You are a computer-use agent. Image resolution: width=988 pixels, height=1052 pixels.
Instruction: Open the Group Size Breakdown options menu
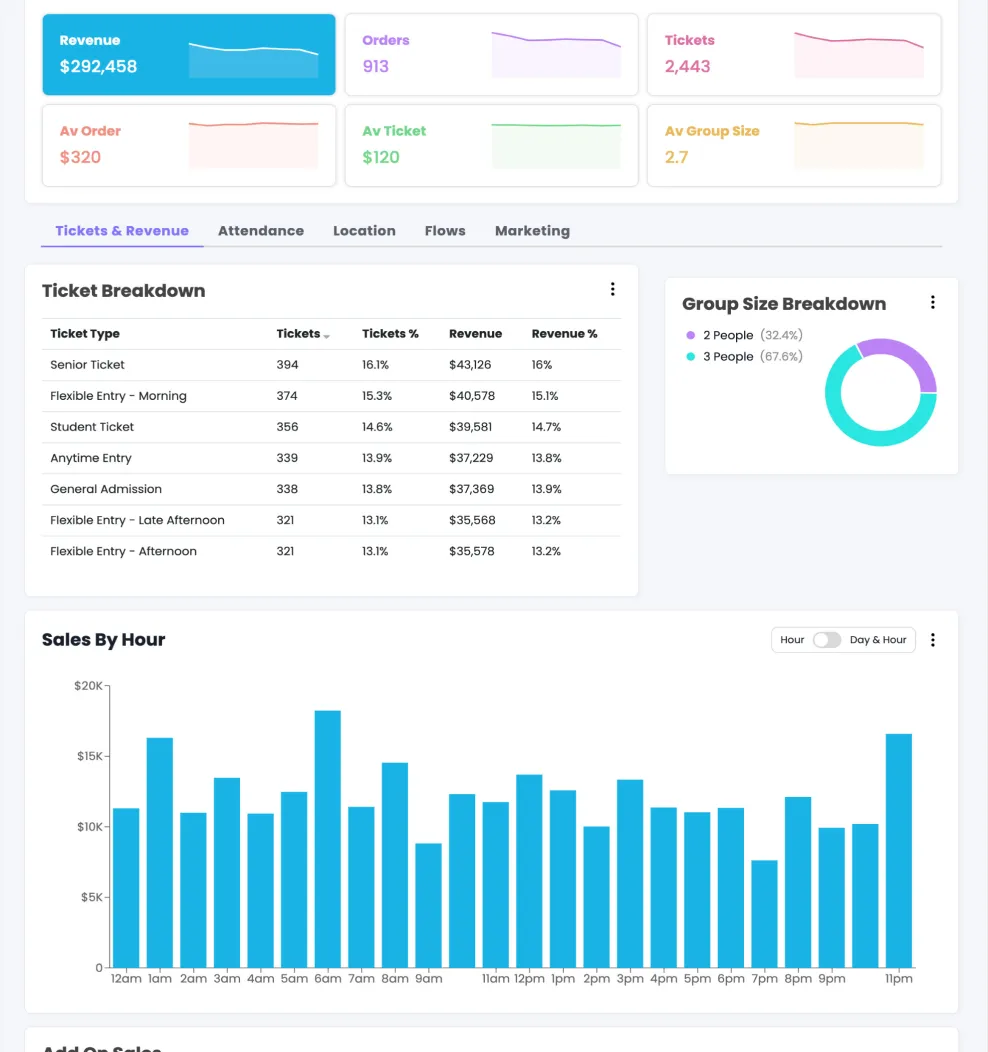pyautogui.click(x=932, y=301)
